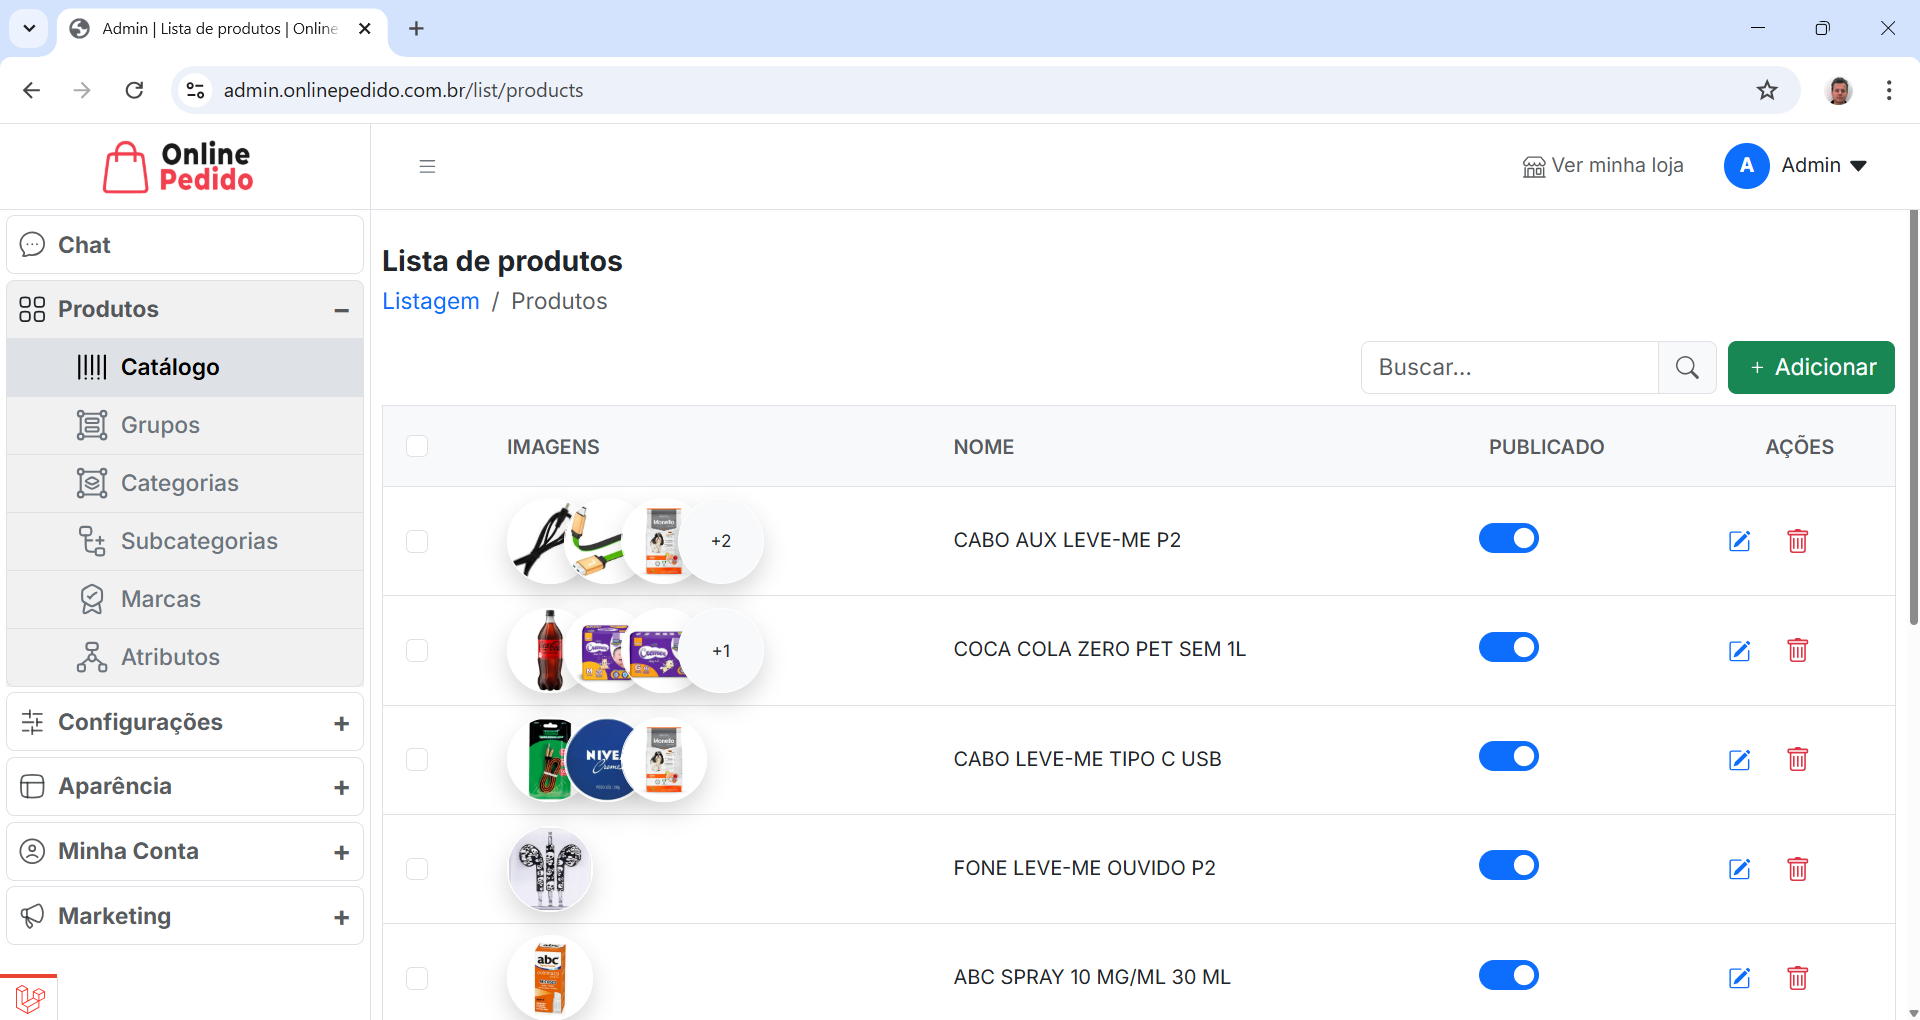This screenshot has height=1020, width=1920.
Task: Check the select-all checkbox in table header
Action: 418,446
